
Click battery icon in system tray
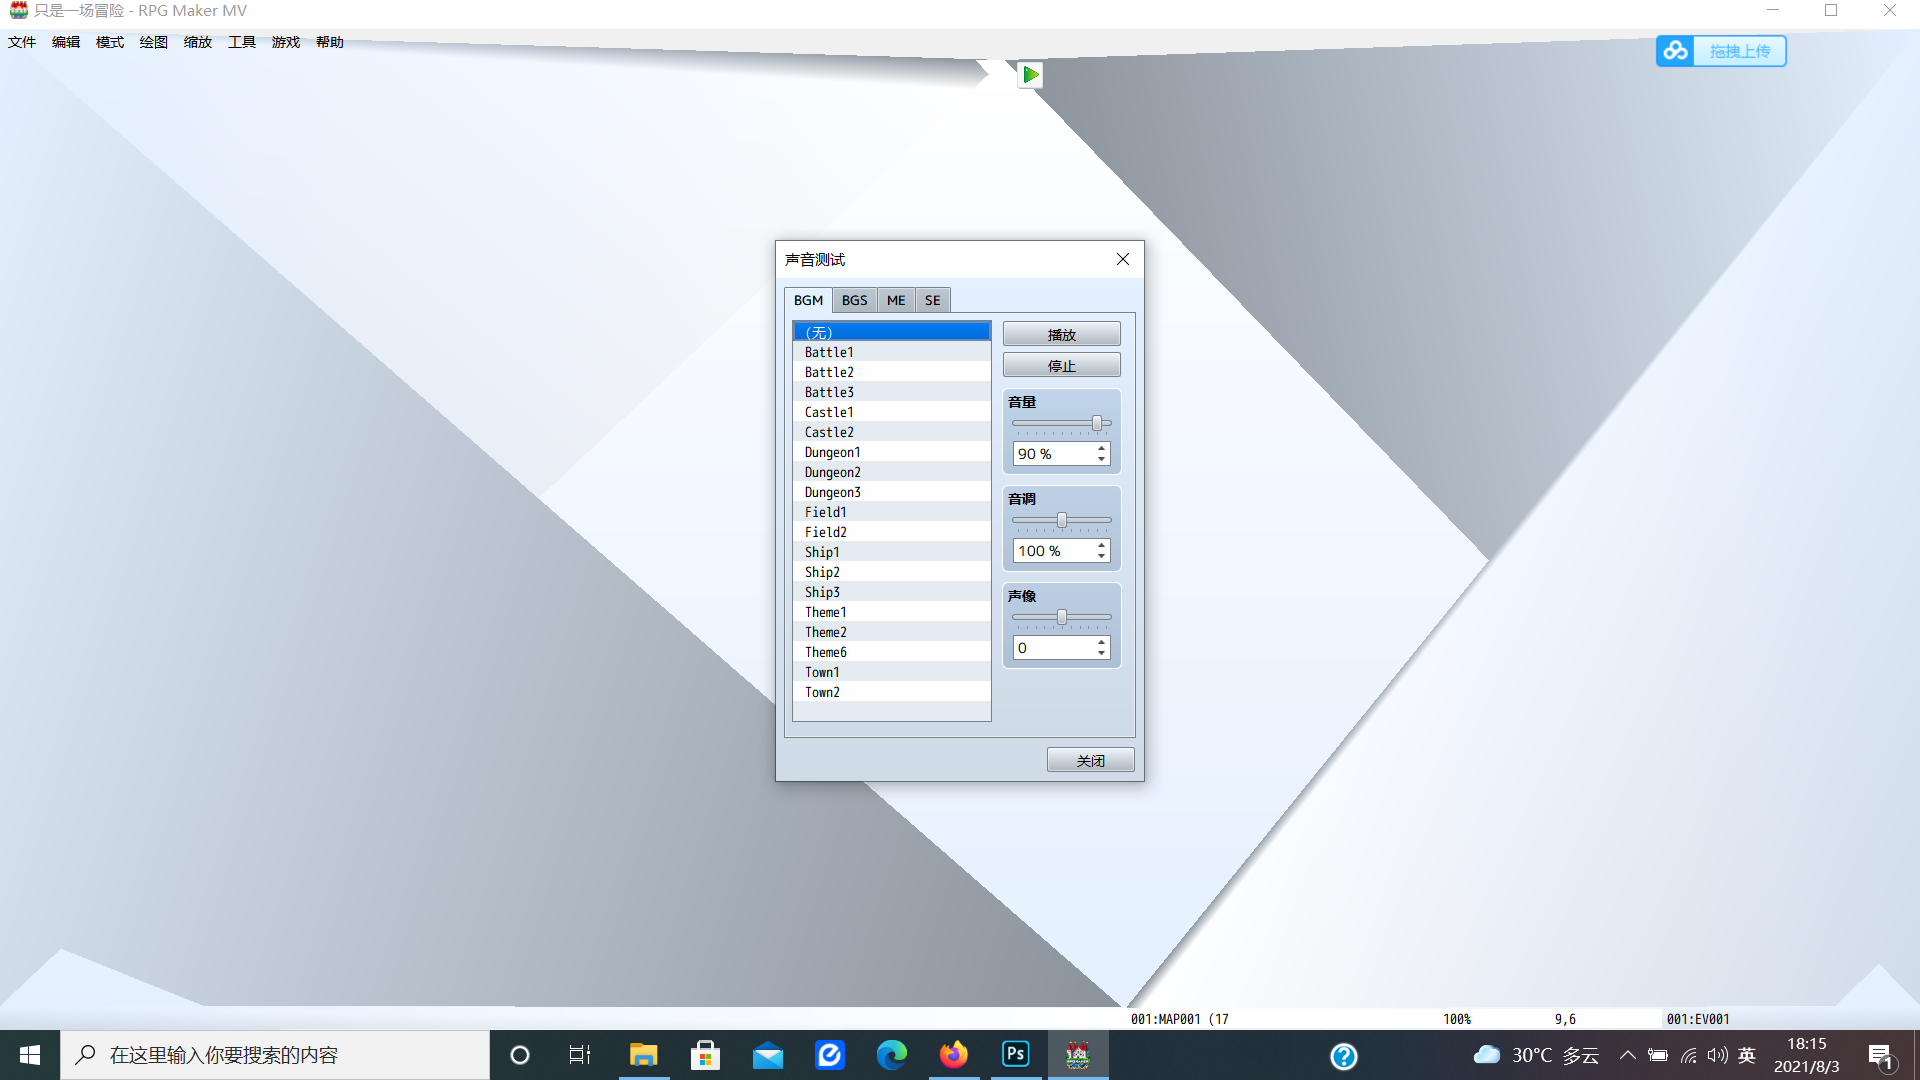pyautogui.click(x=1658, y=1055)
